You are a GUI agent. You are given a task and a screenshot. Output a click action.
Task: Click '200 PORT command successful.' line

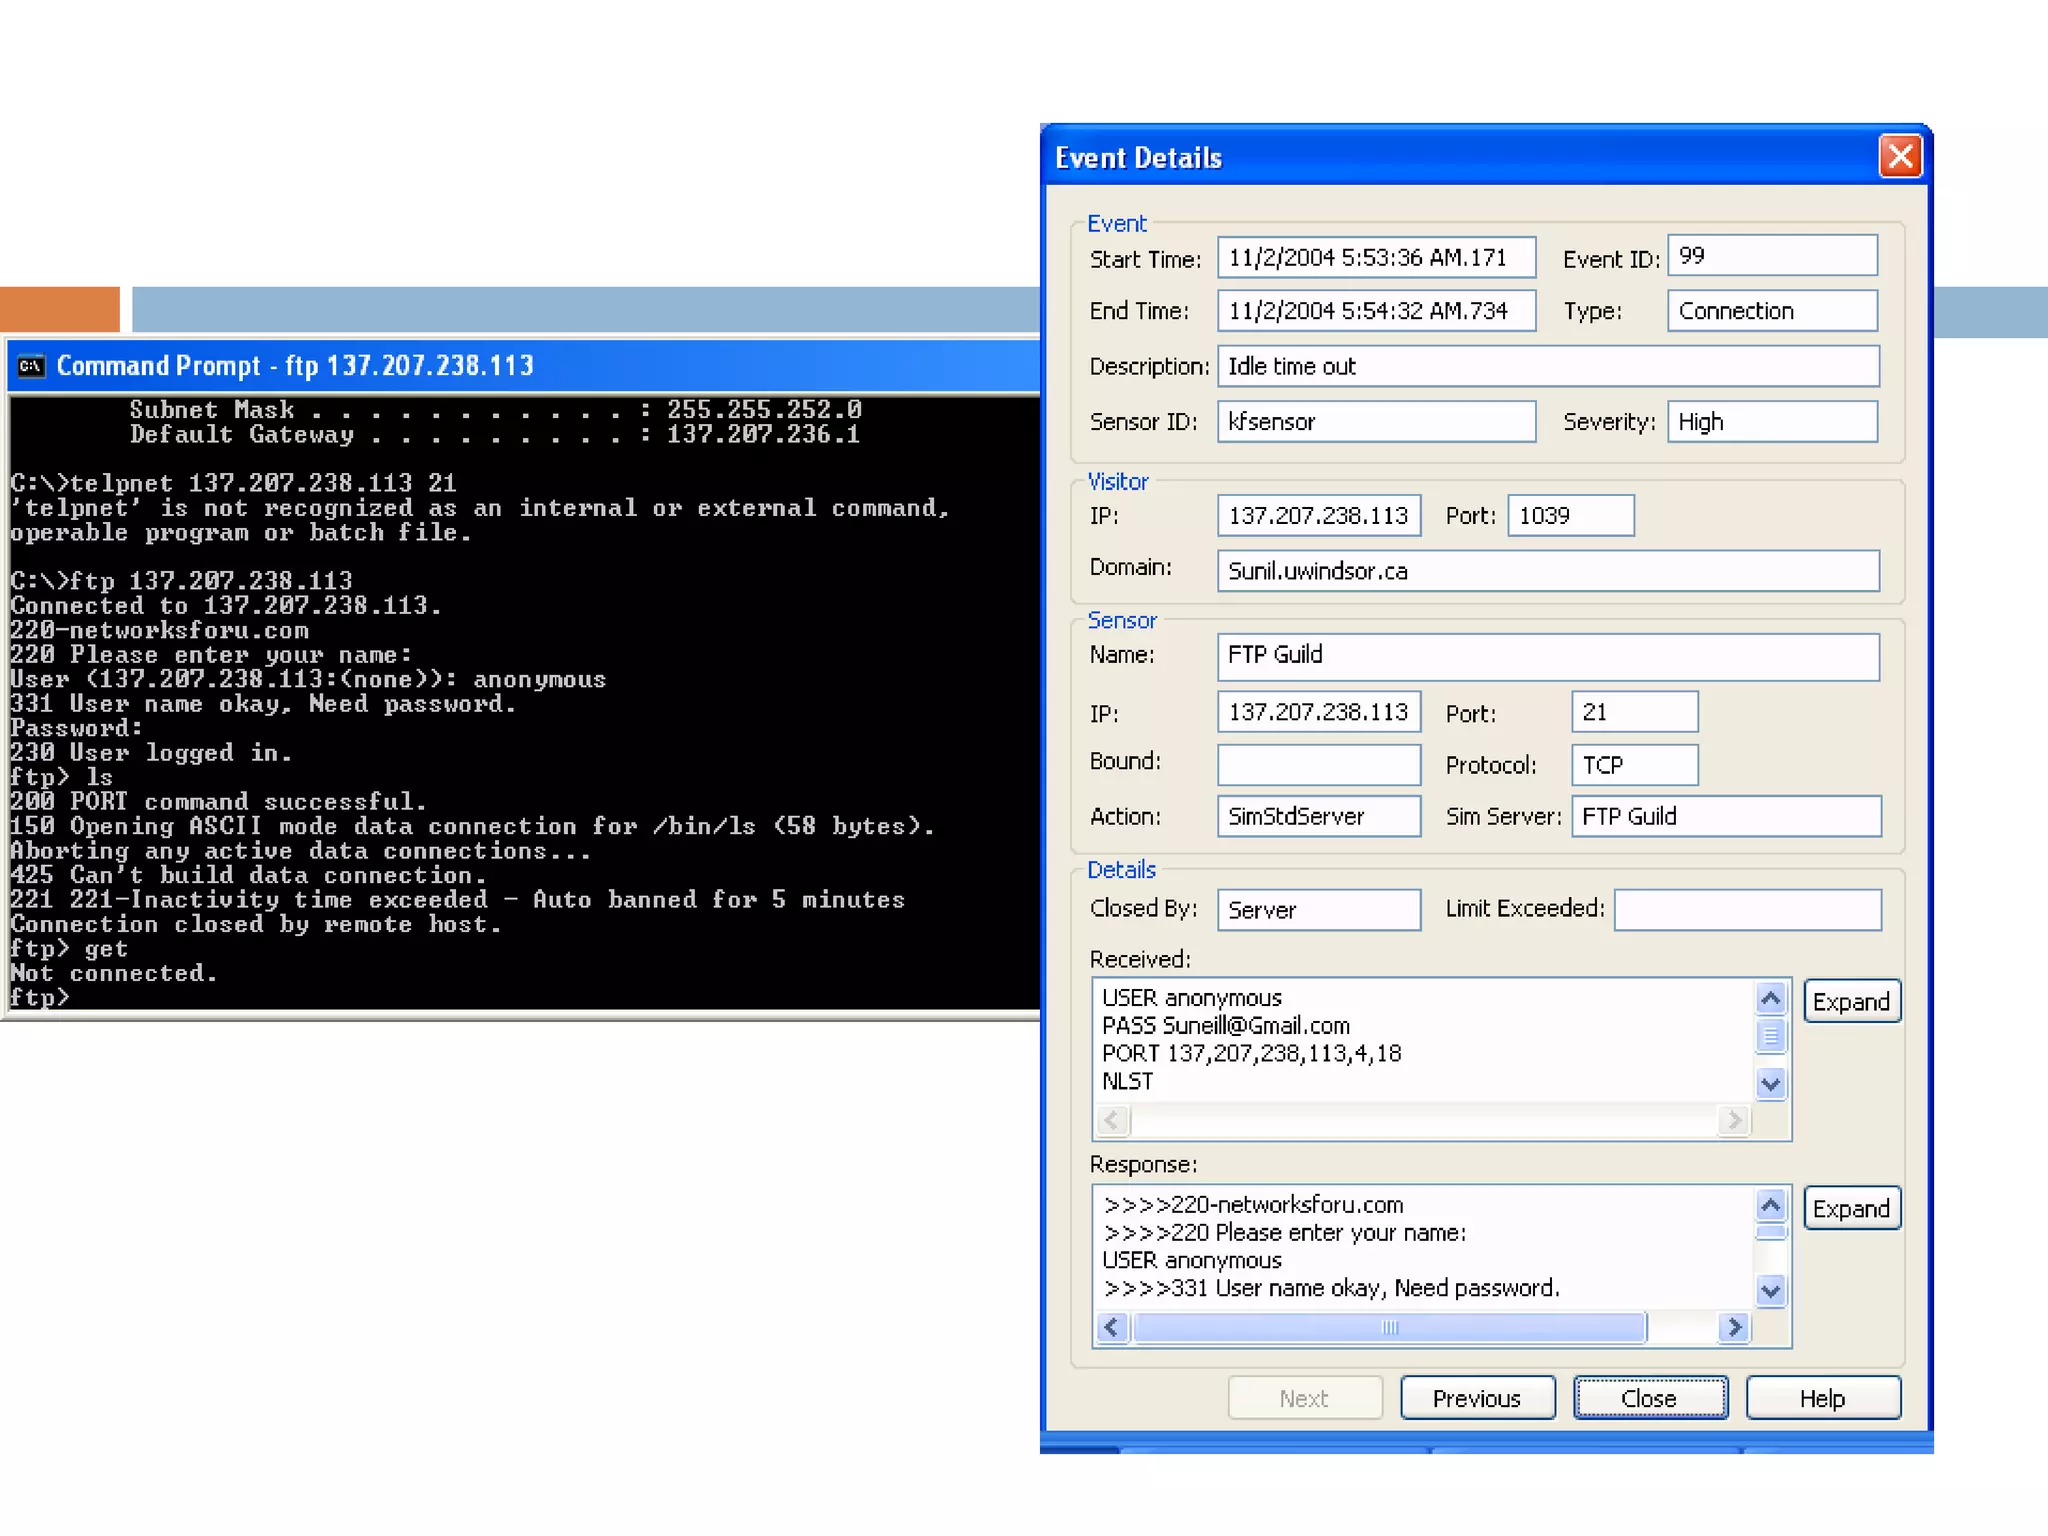[218, 802]
